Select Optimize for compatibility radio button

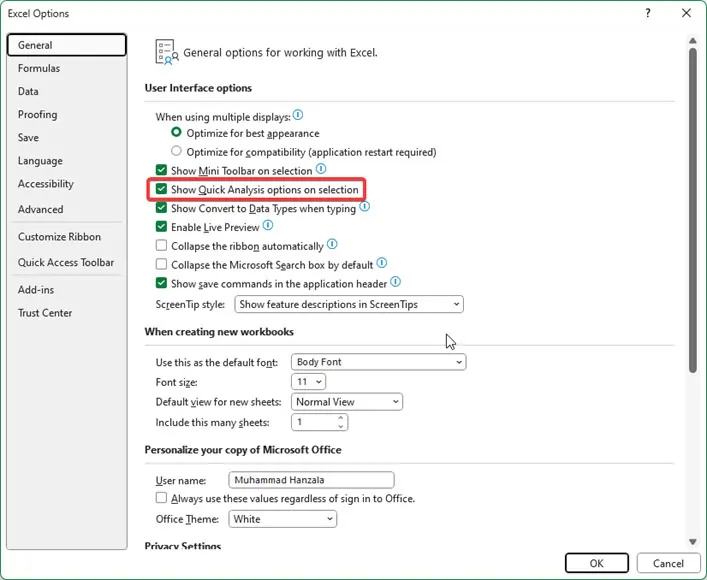[x=176, y=151]
